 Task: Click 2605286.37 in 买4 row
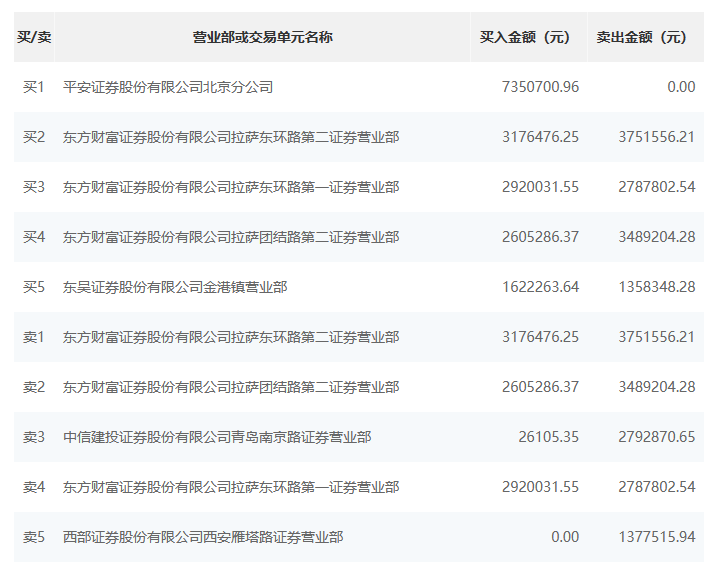point(540,237)
